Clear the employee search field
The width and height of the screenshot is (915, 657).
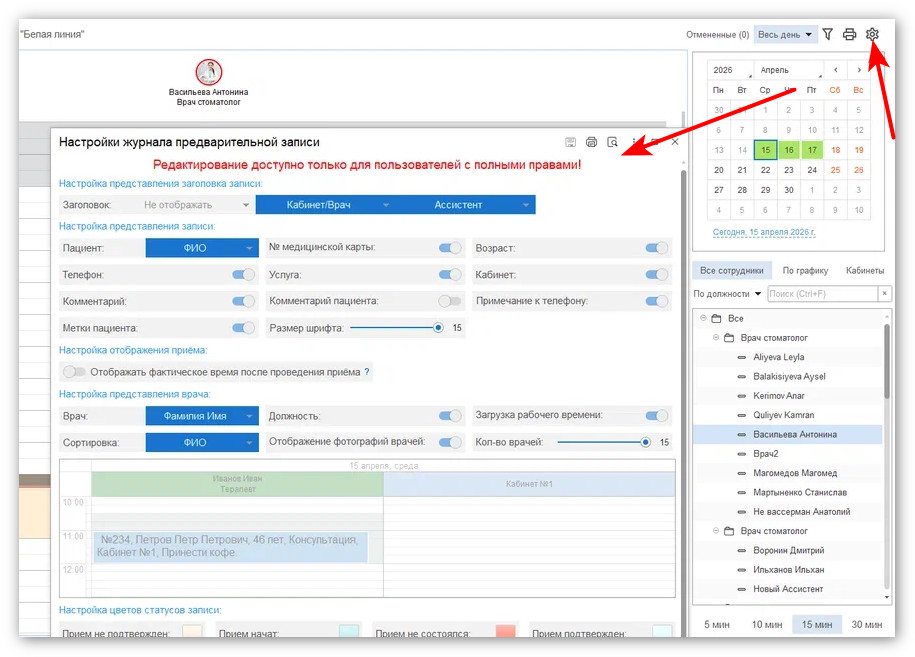883,294
